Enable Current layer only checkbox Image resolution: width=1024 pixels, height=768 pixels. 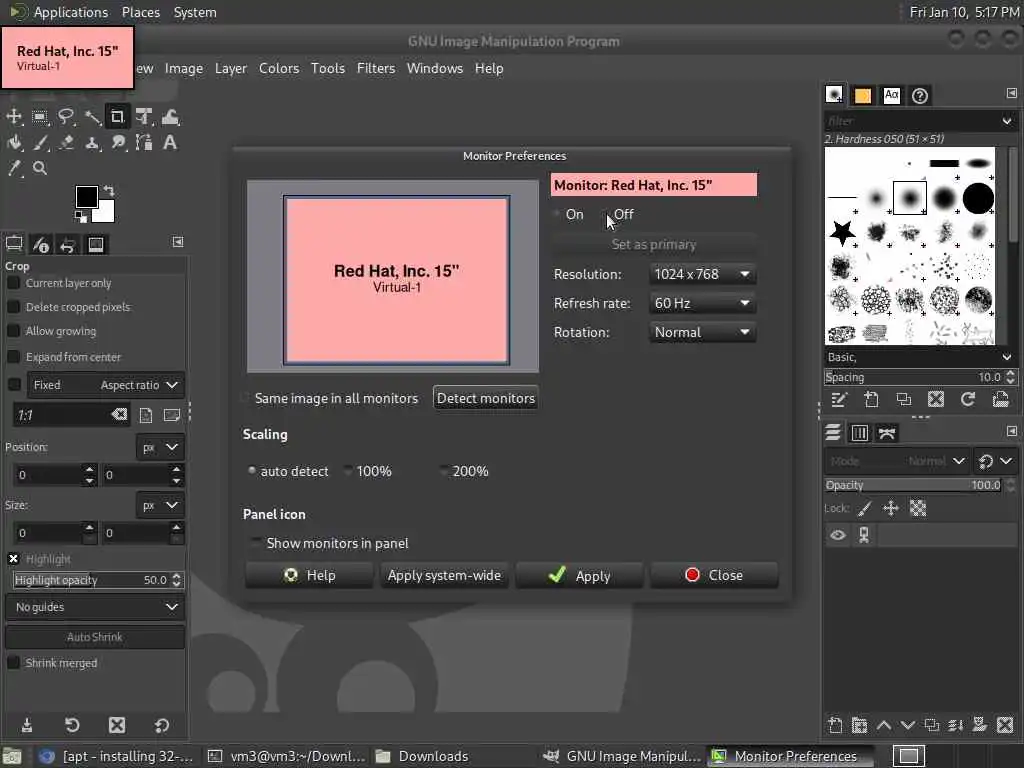13,283
